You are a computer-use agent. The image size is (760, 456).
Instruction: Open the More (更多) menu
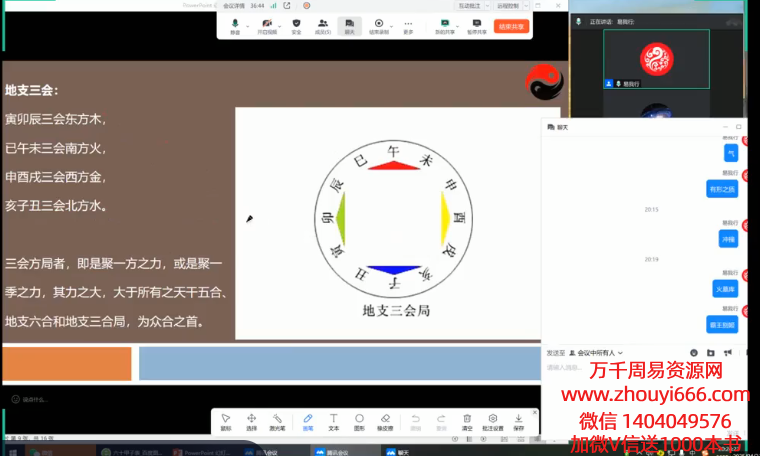coord(408,25)
